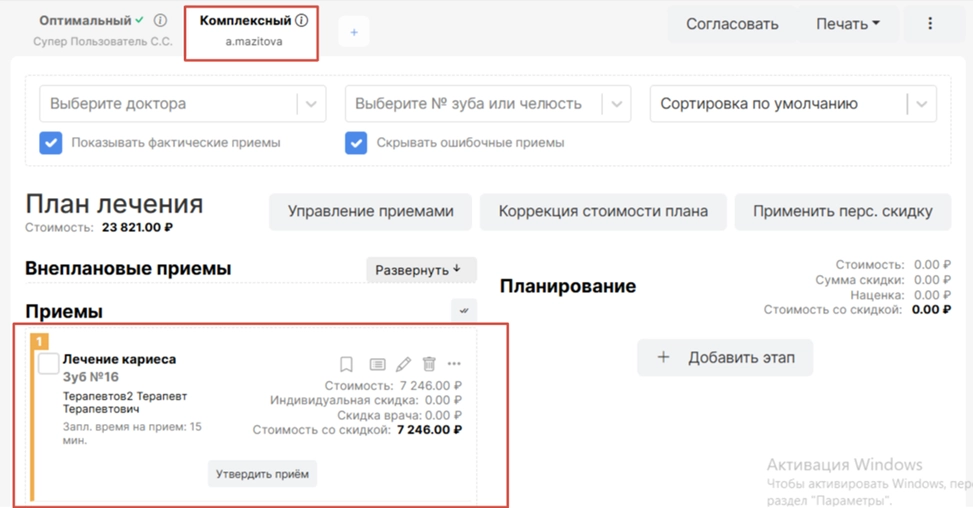
Task: Edit the Лечение кариеса appointment with the pencil icon
Action: [x=403, y=365]
